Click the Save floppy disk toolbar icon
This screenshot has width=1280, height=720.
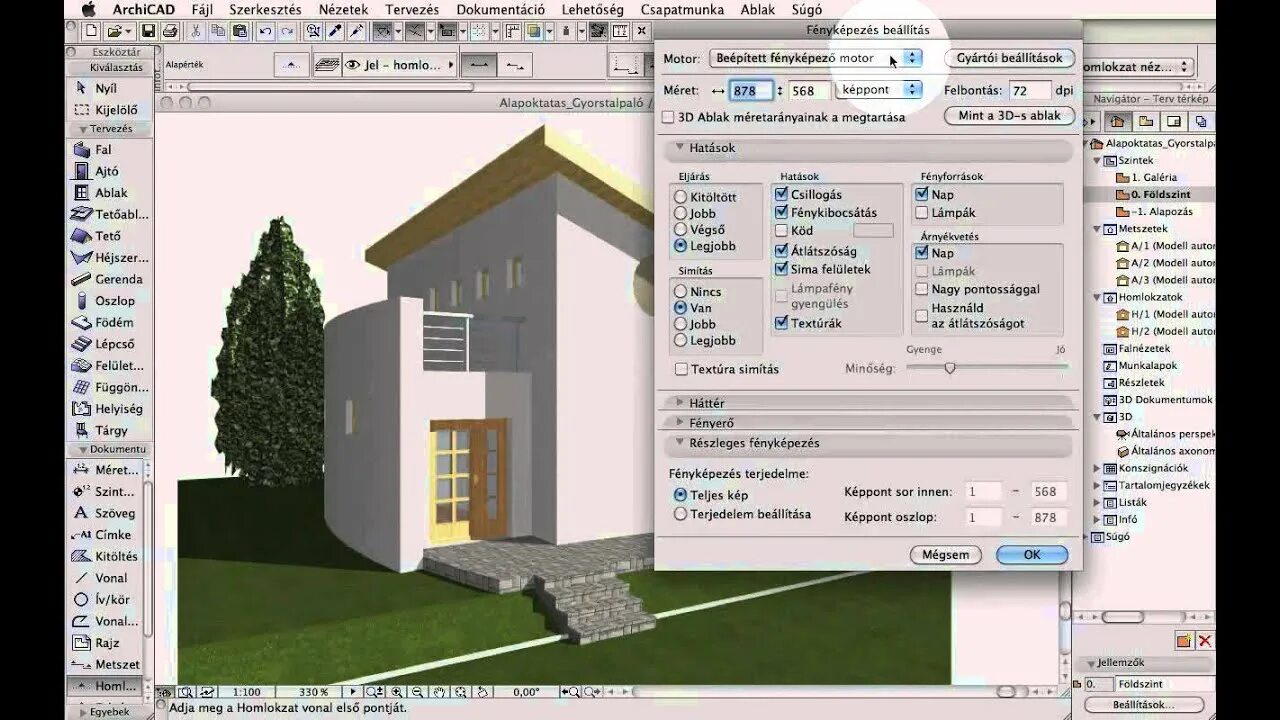149,32
